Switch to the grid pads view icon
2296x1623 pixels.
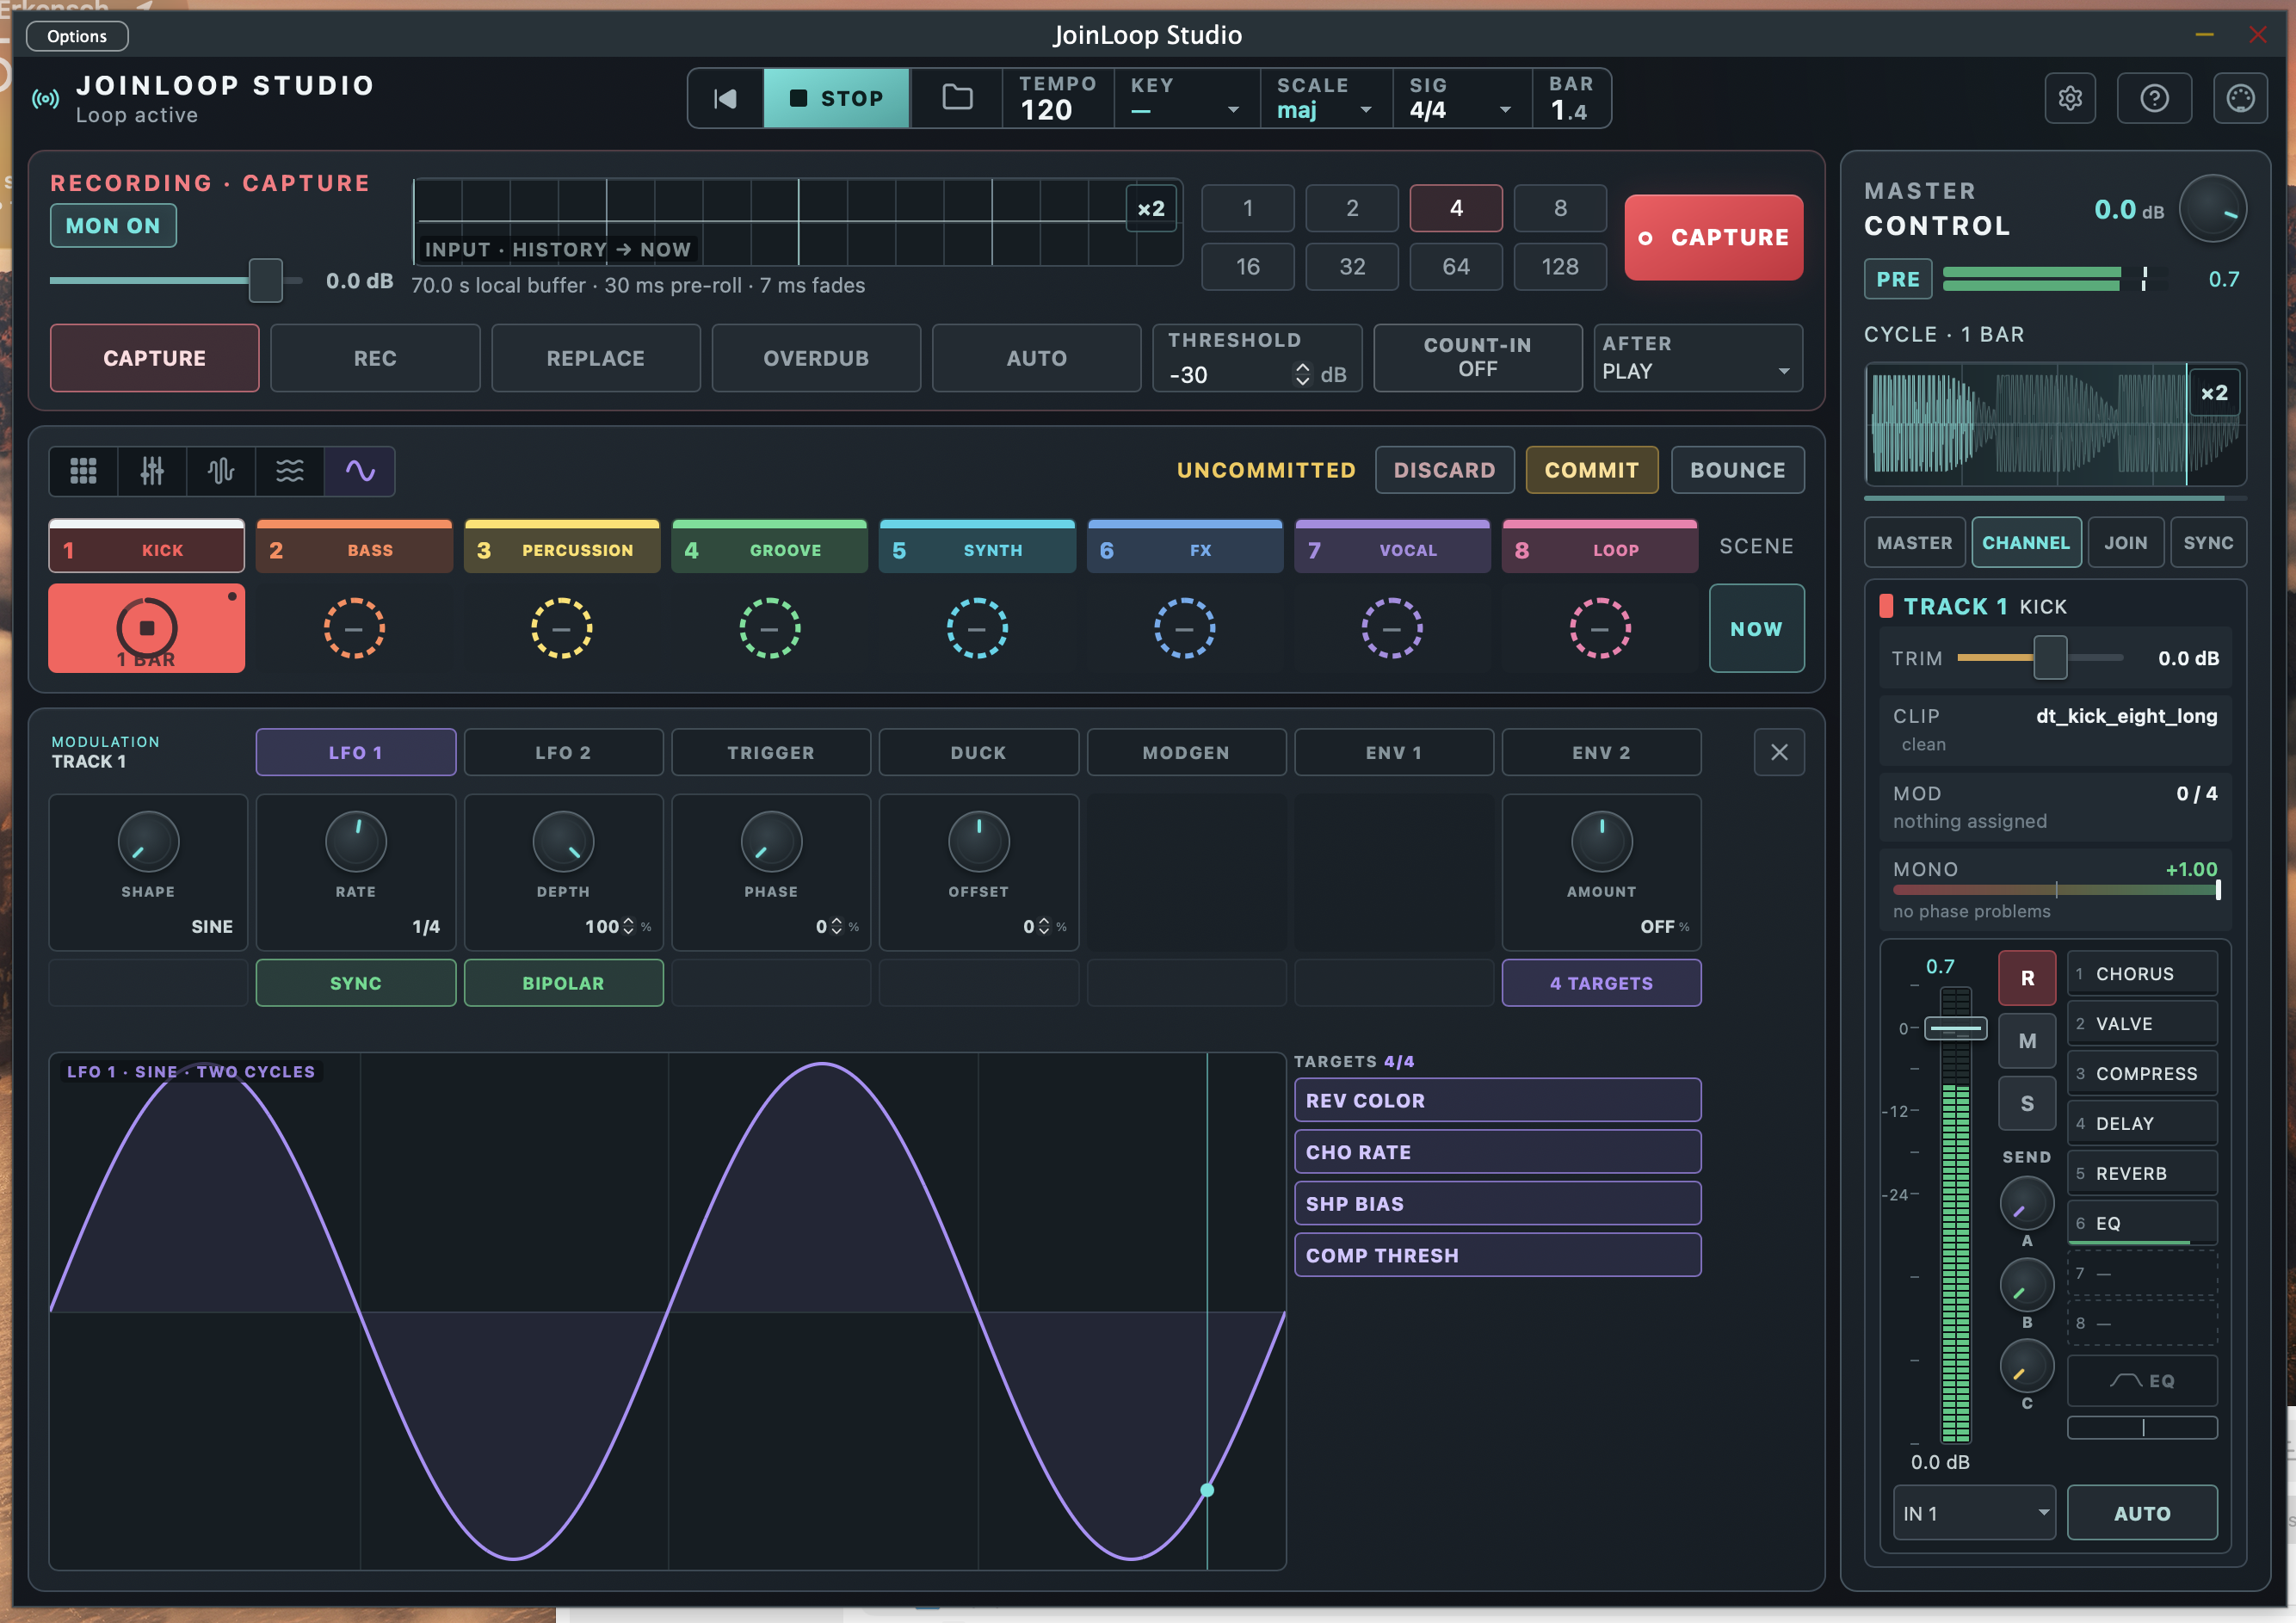83,471
